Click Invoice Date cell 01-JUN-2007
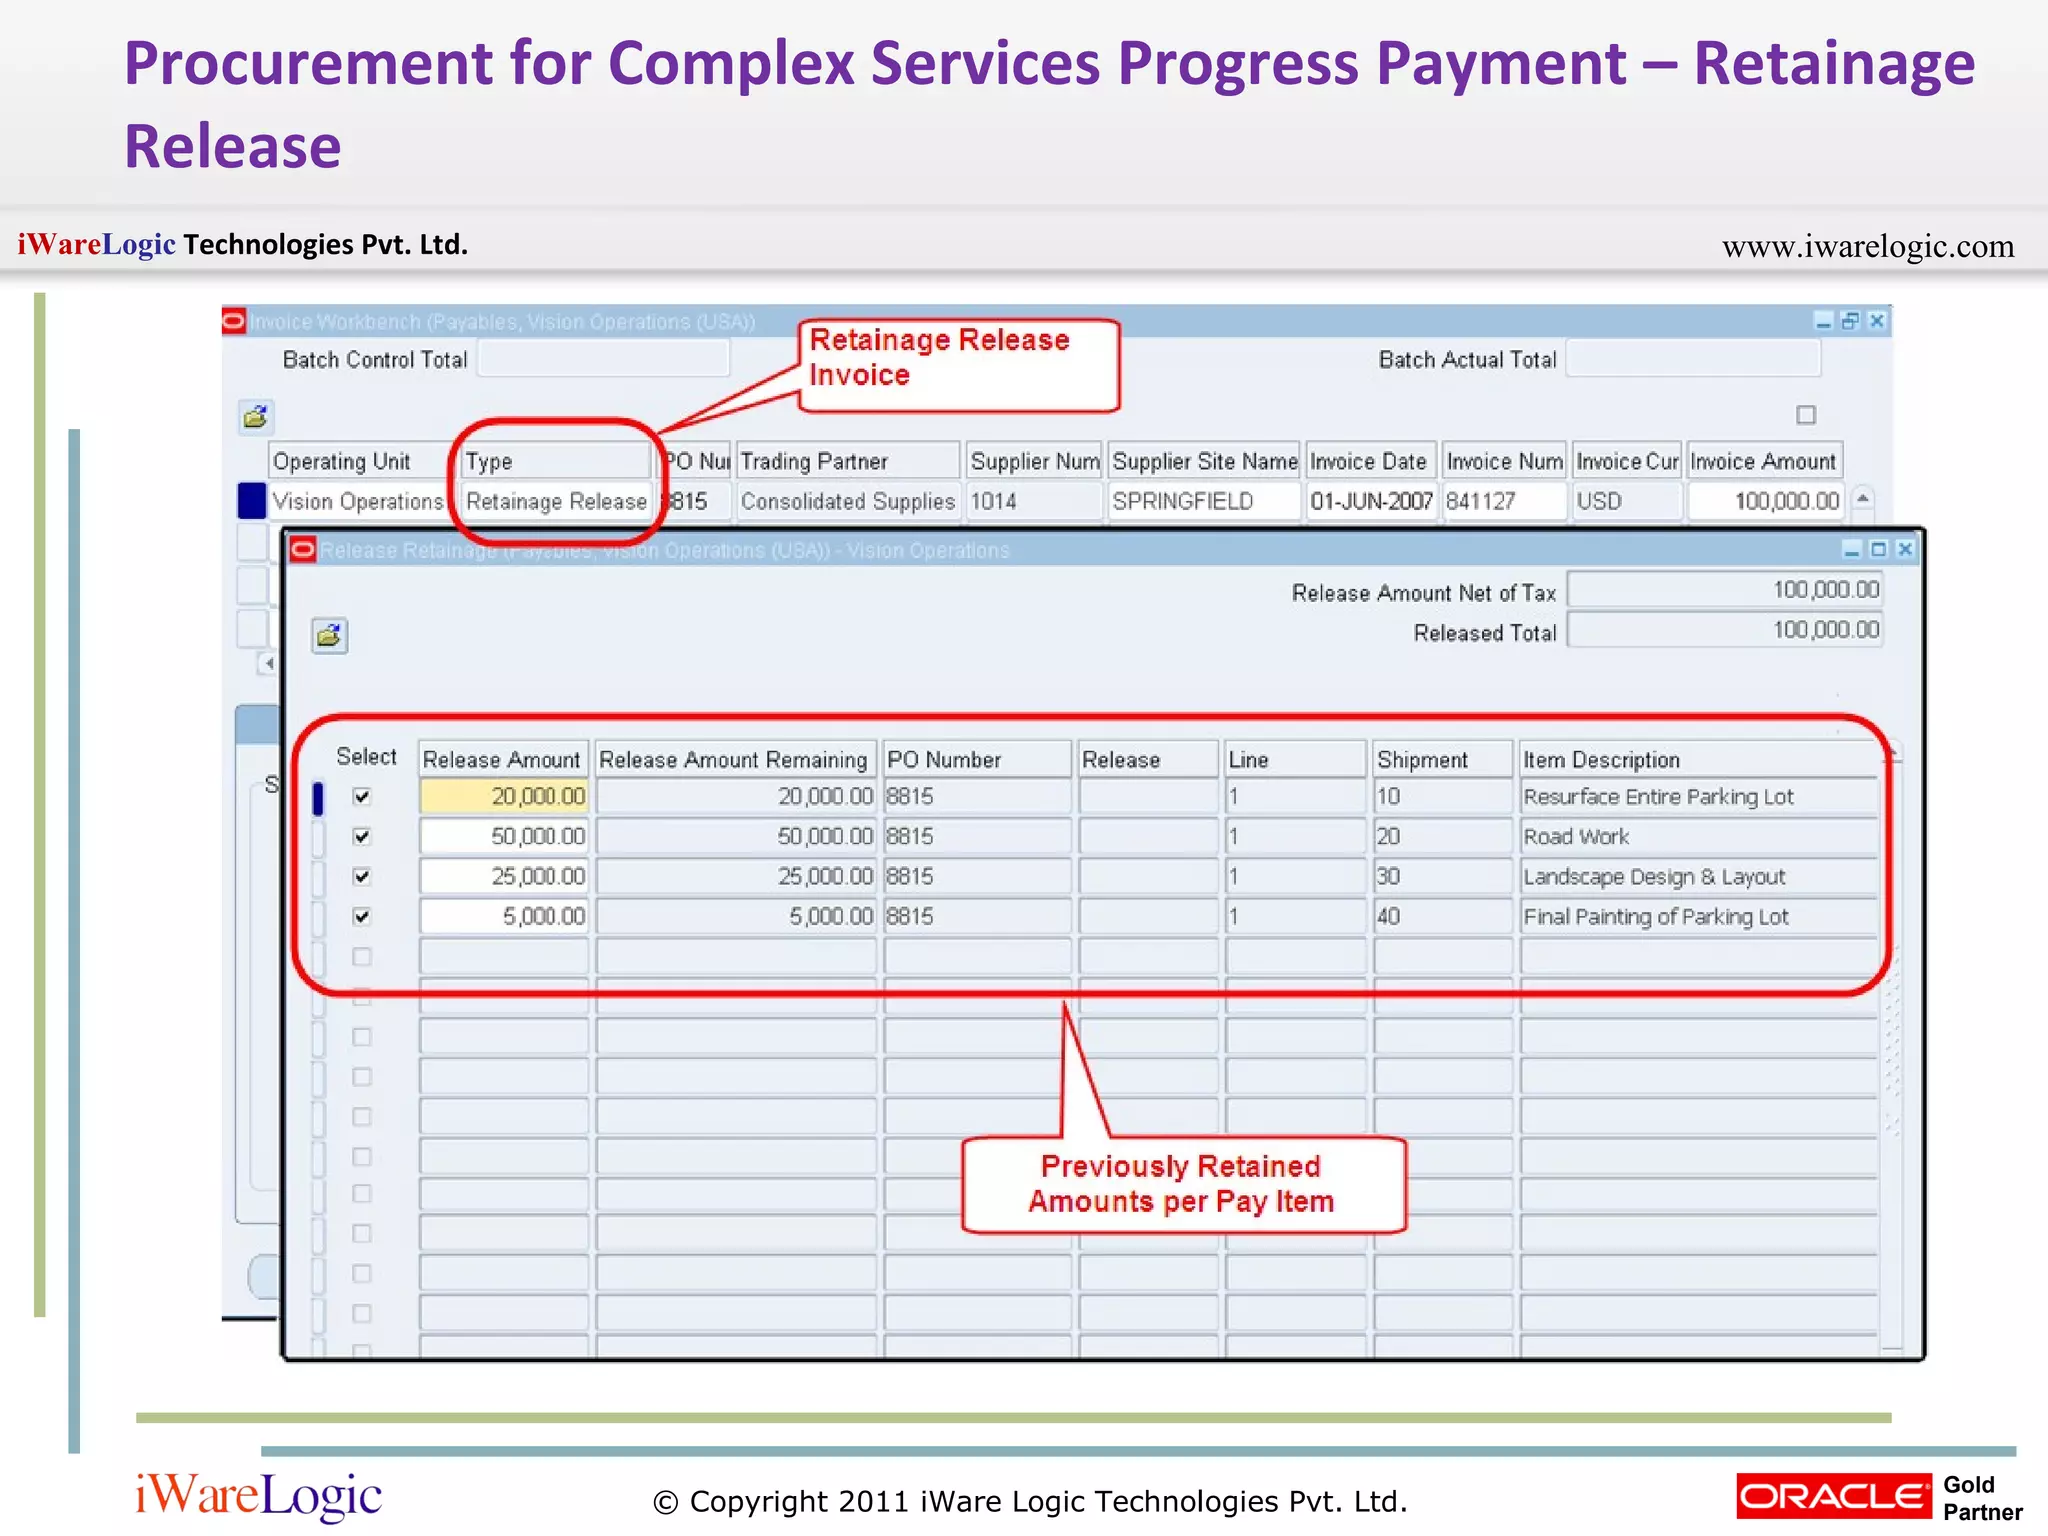The height and width of the screenshot is (1536, 2048). [x=1371, y=501]
